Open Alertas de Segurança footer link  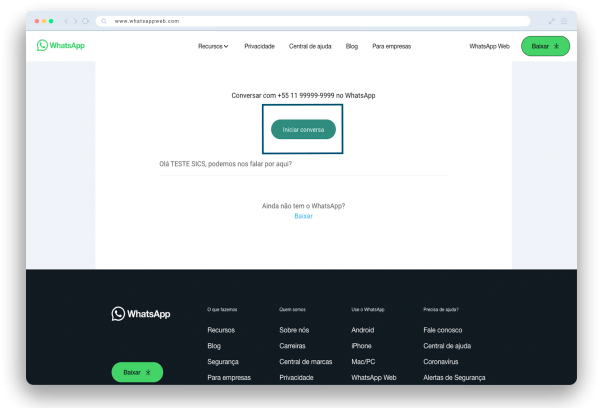point(454,378)
